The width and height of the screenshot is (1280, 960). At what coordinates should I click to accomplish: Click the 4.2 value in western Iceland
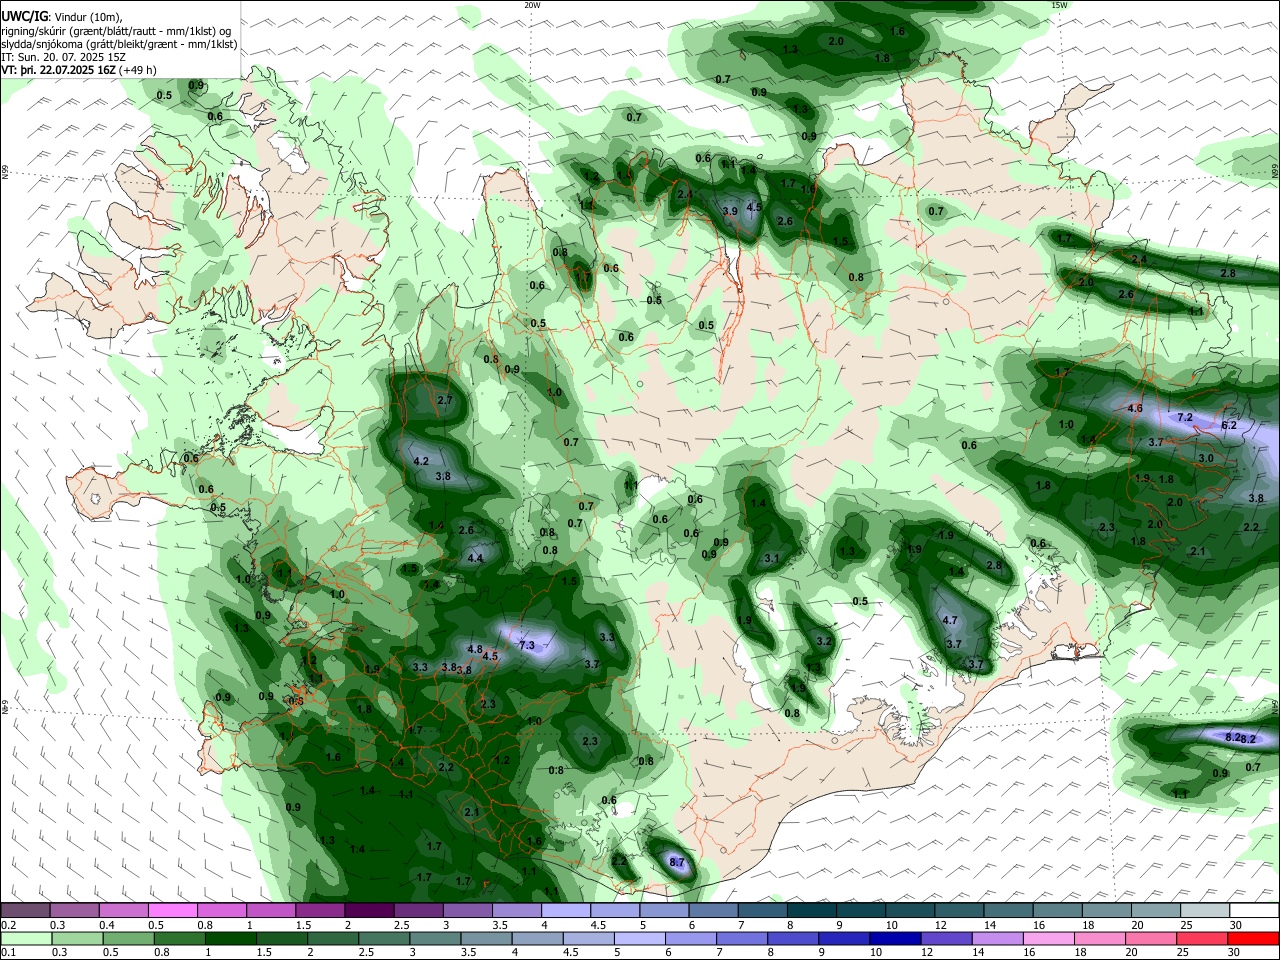(421, 461)
